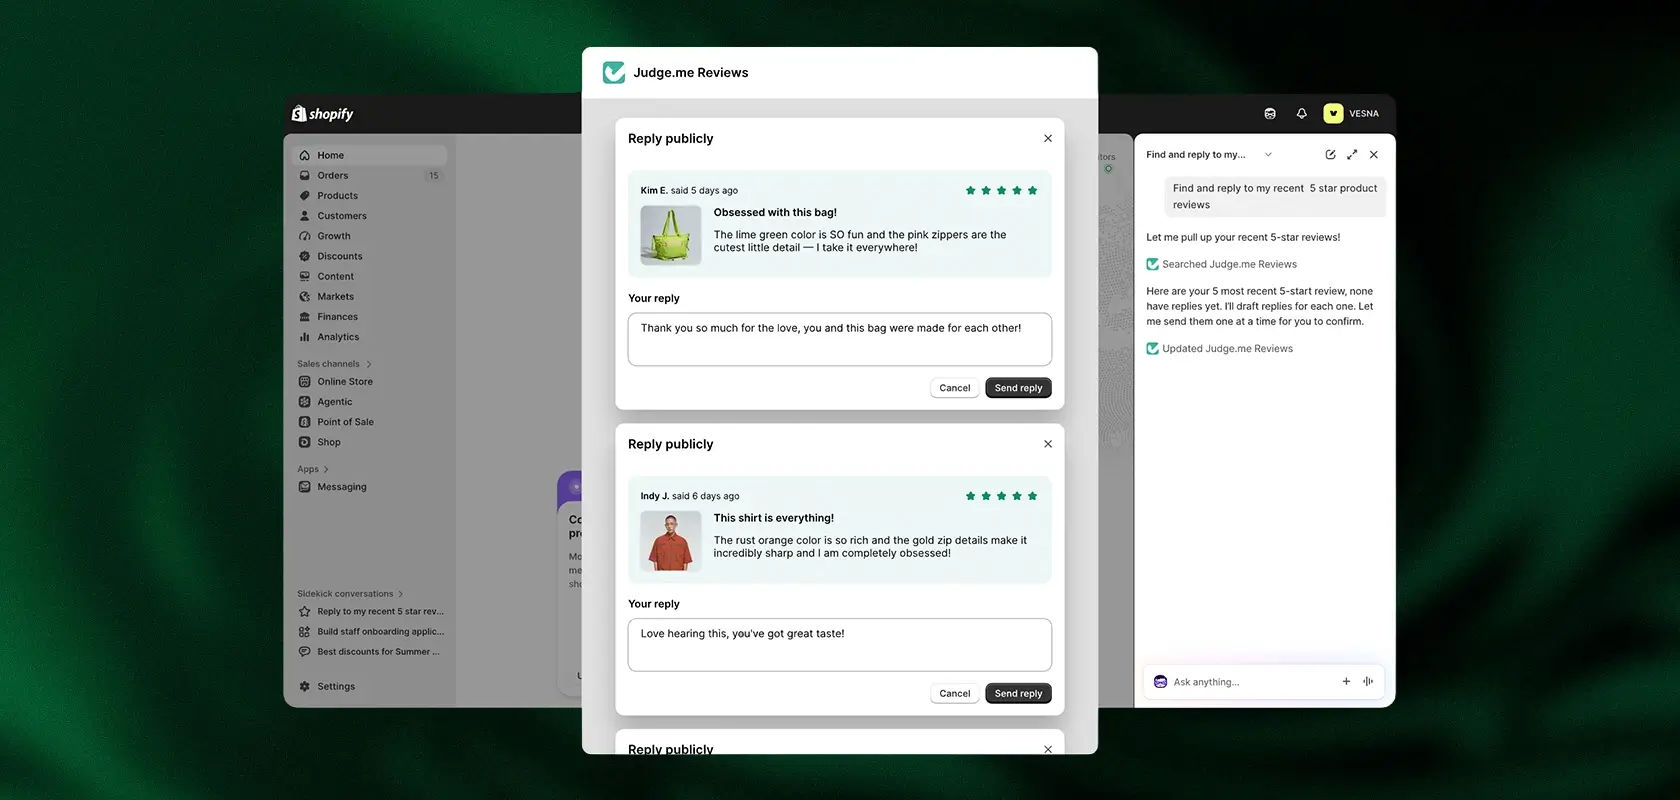Edit the reply text for Indy J.
The height and width of the screenshot is (800, 1680).
coord(840,645)
